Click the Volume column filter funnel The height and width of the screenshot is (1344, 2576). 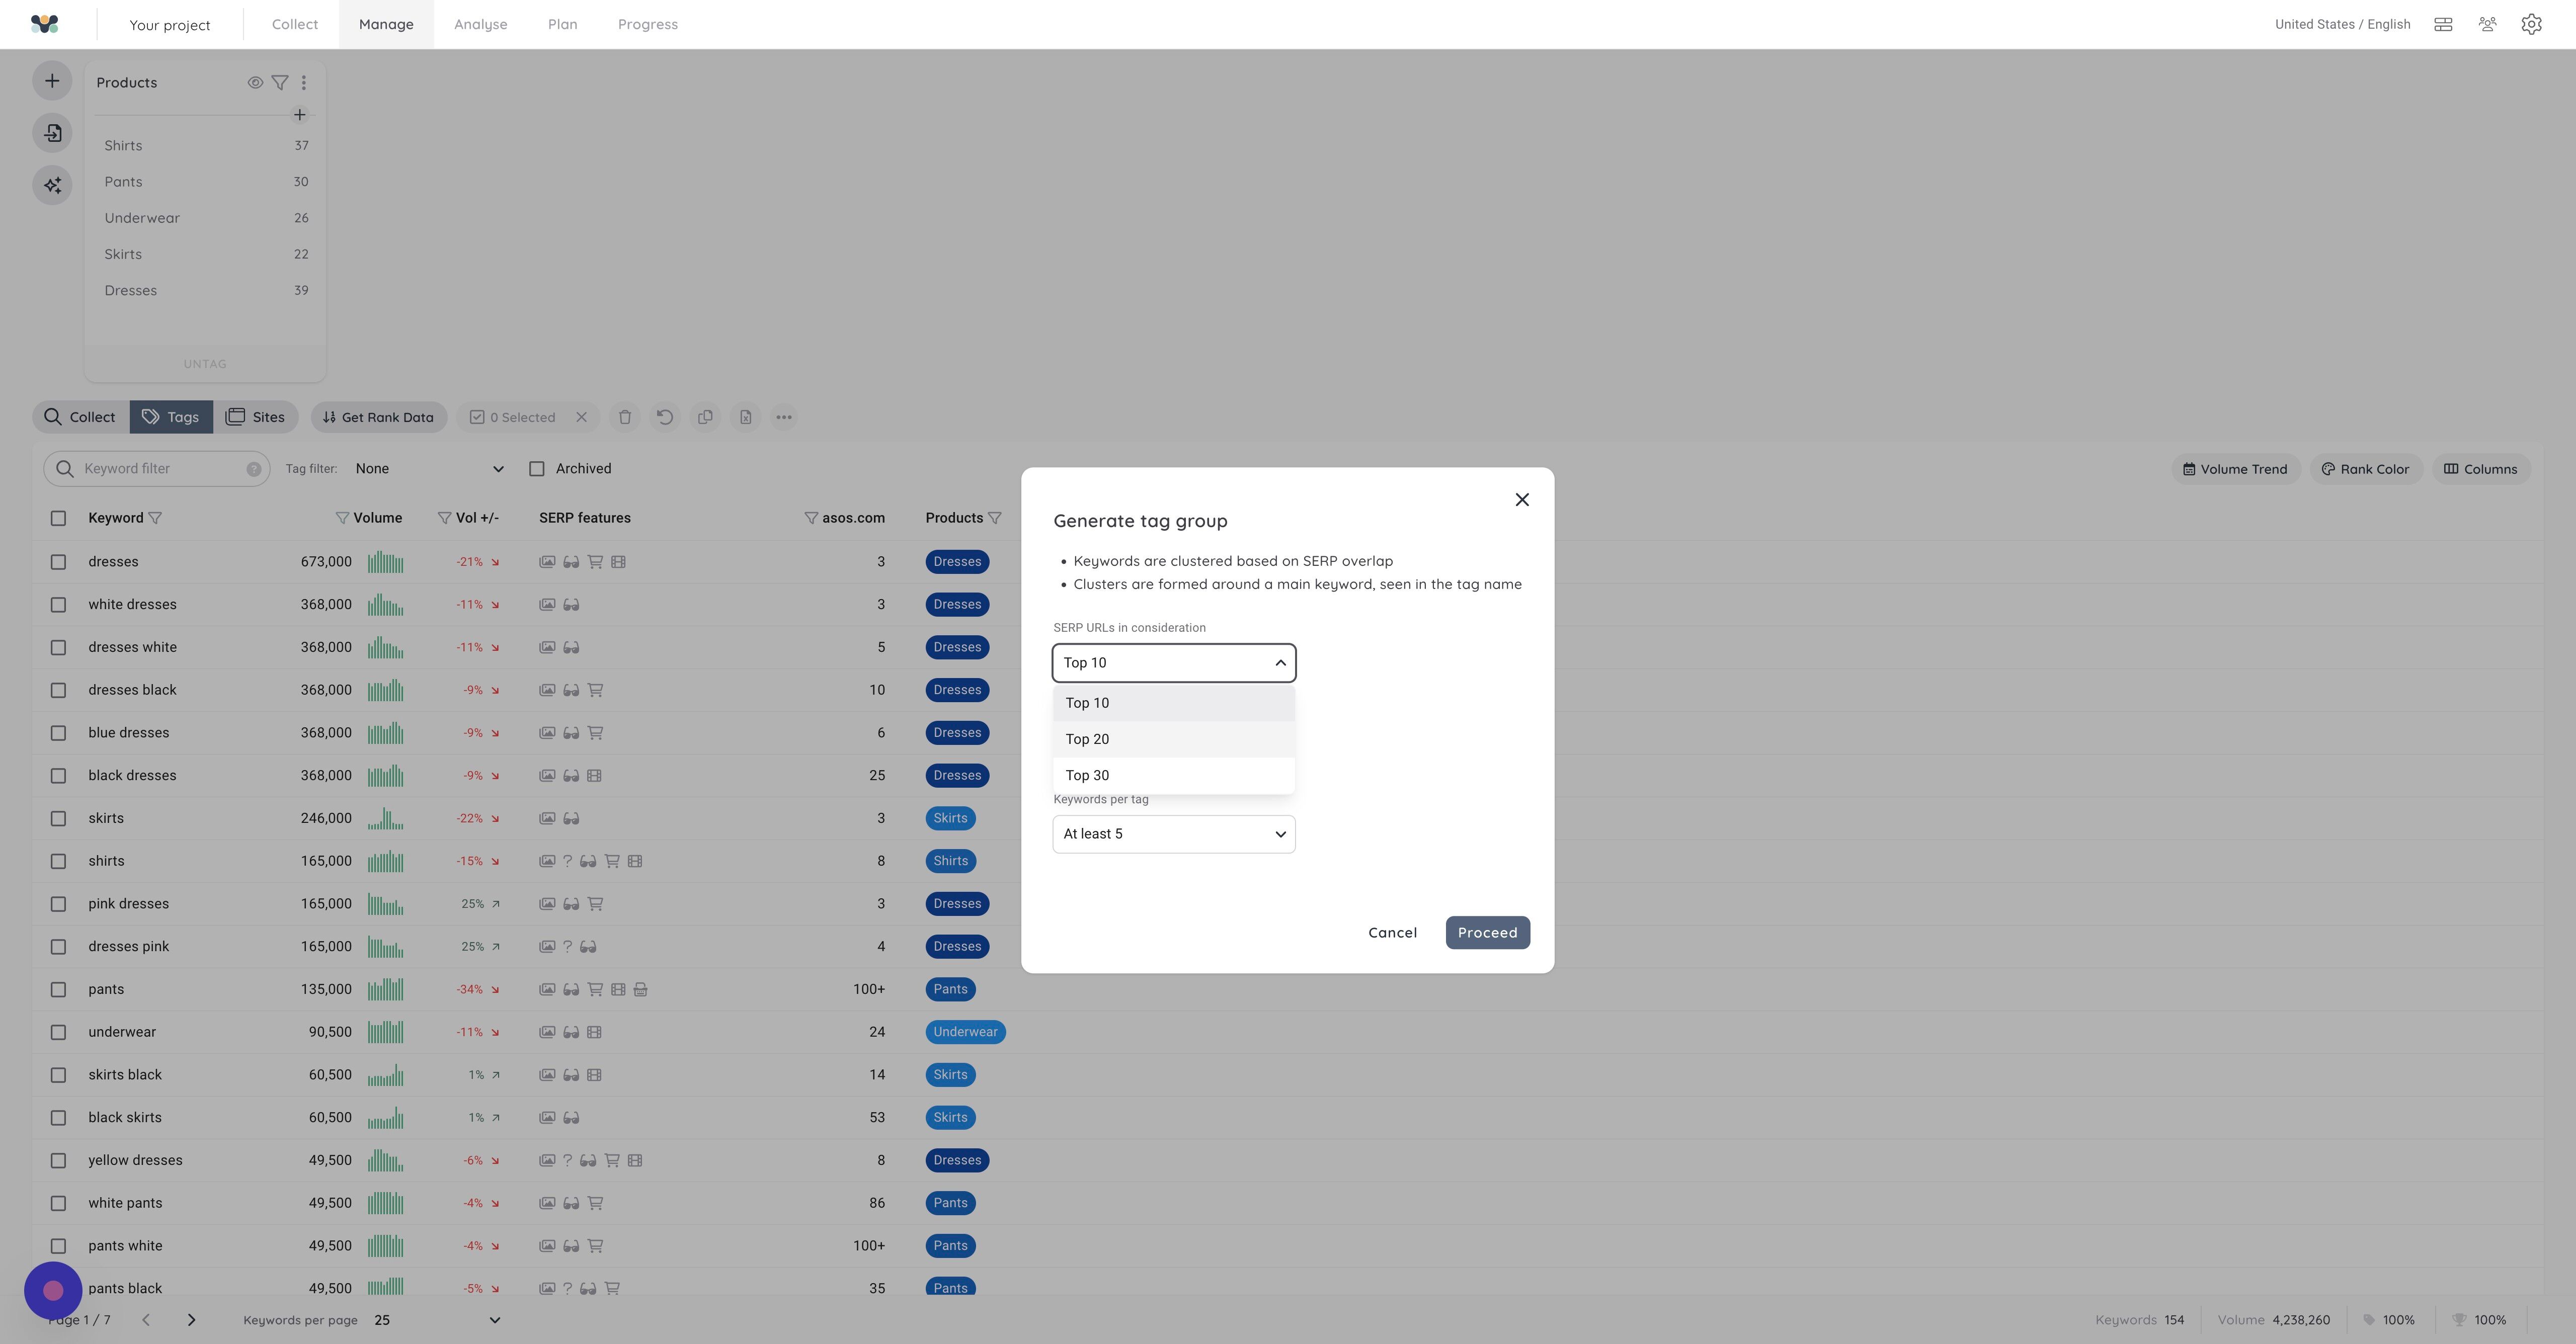coord(342,518)
